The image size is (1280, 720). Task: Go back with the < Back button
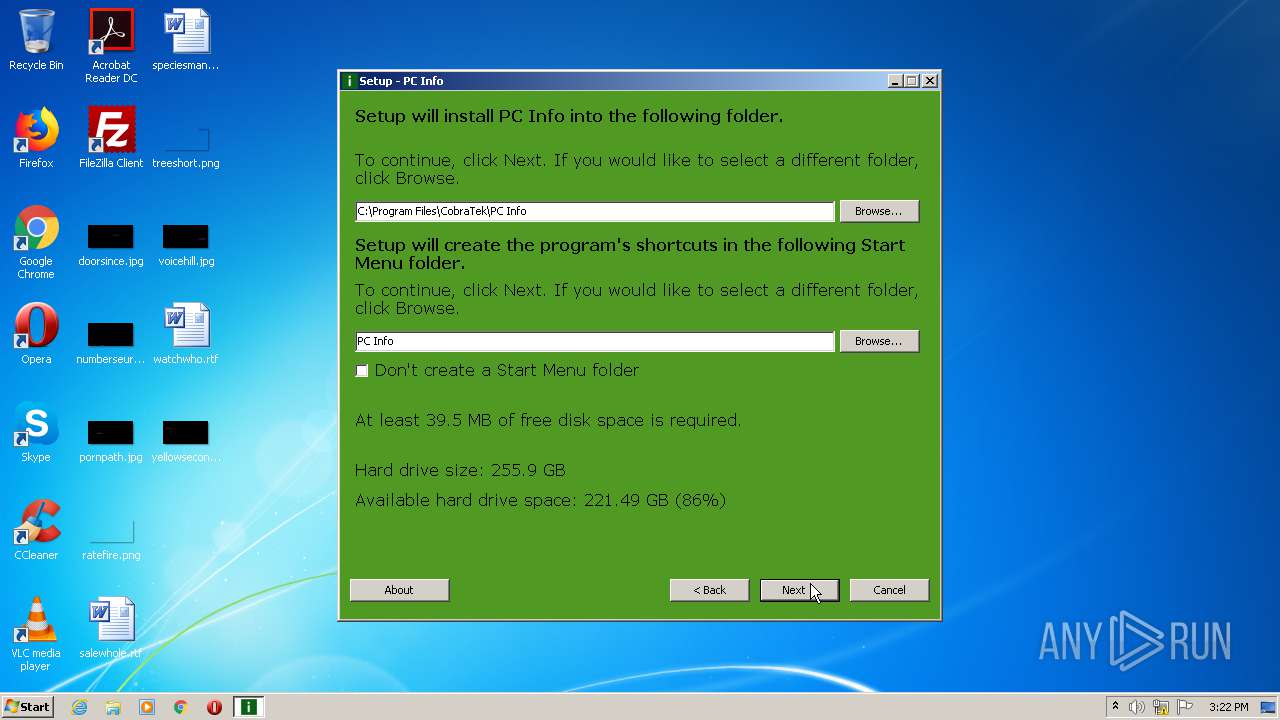pyautogui.click(x=710, y=590)
